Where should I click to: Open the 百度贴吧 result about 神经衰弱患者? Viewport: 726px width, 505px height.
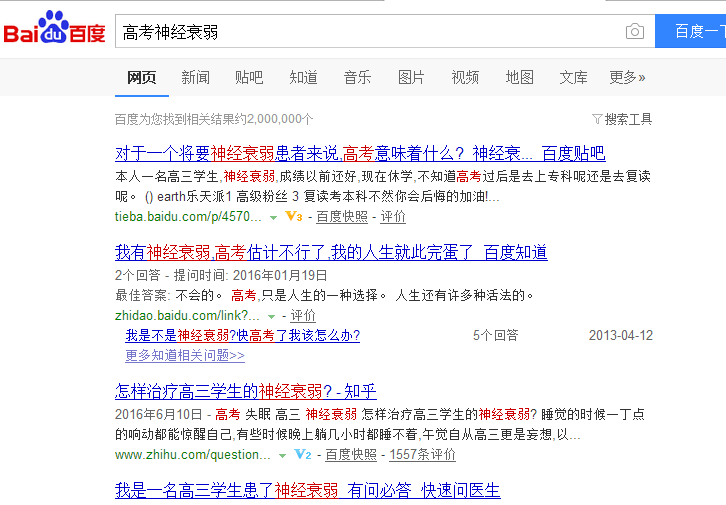(360, 154)
